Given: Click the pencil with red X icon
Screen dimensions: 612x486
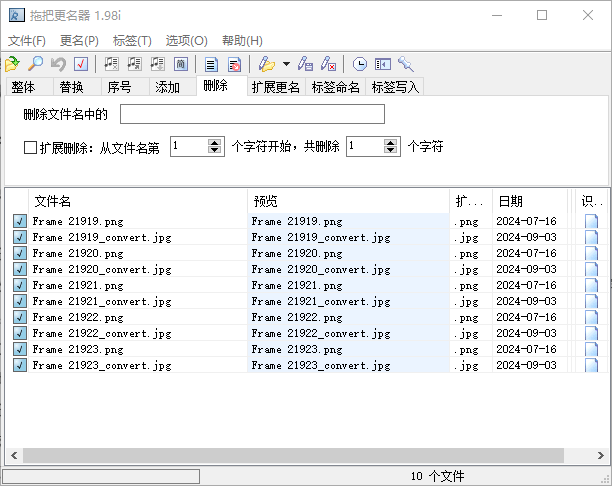Looking at the screenshot, I should click(x=328, y=64).
